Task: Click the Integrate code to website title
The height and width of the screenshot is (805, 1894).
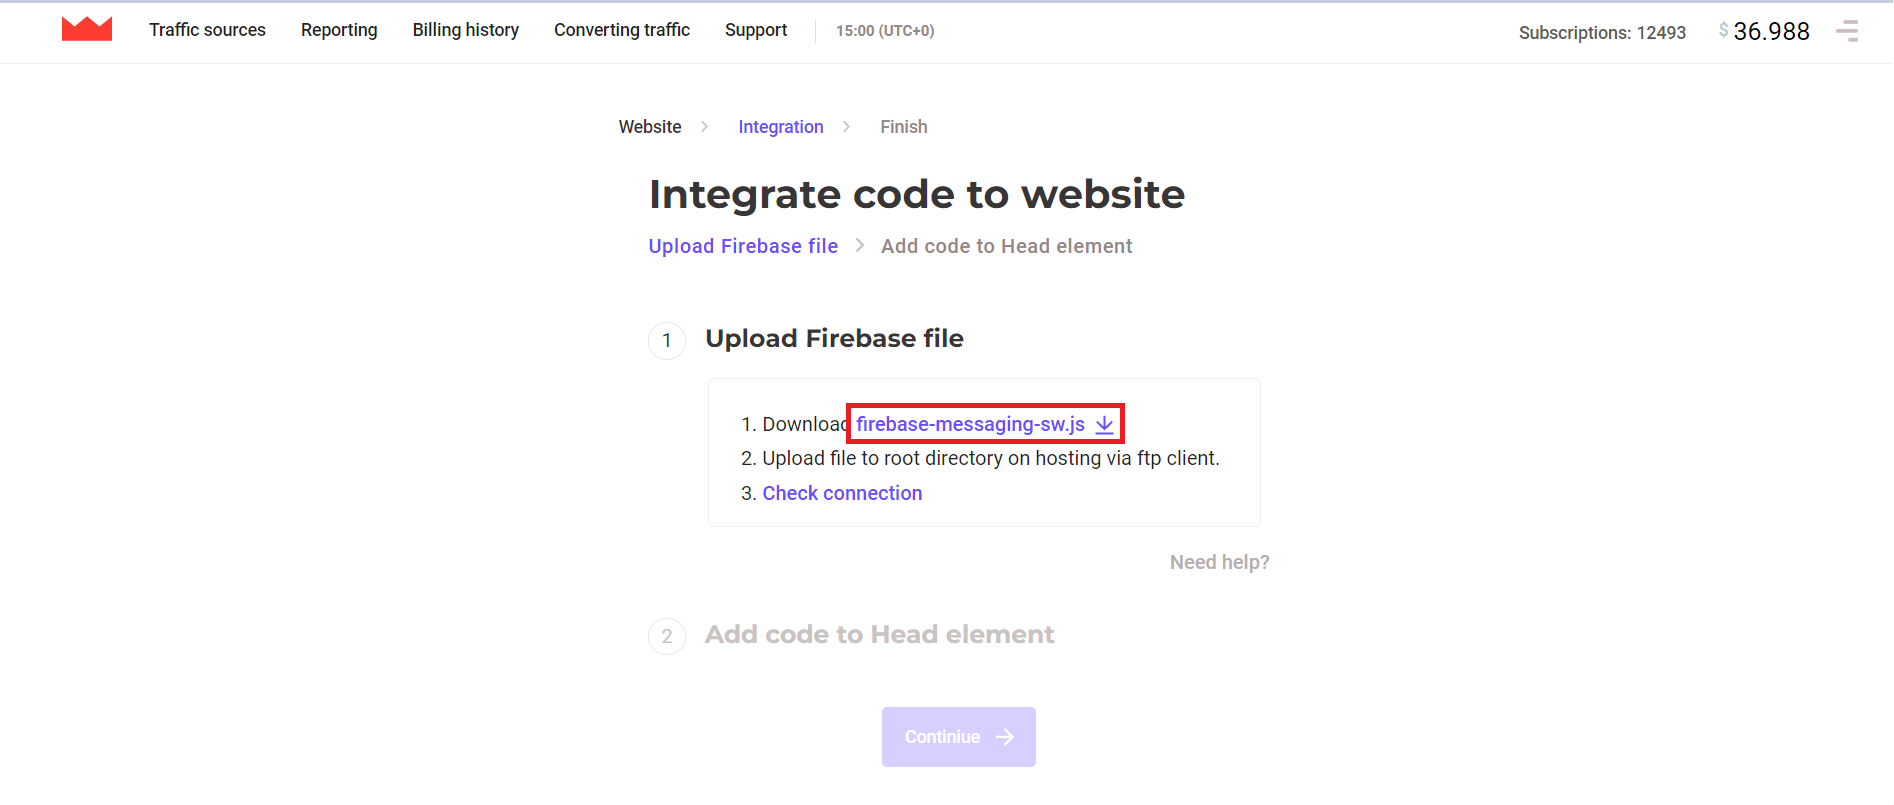Action: [917, 194]
